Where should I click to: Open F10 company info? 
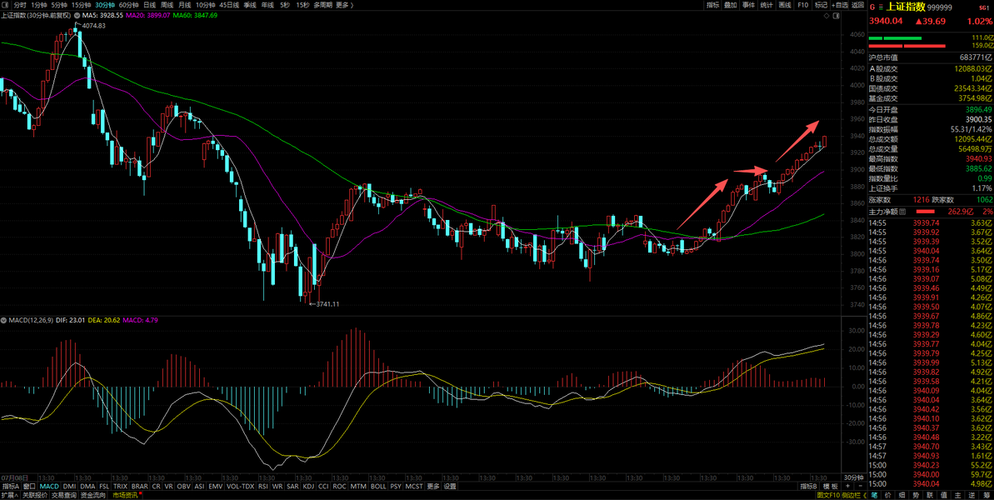point(803,4)
